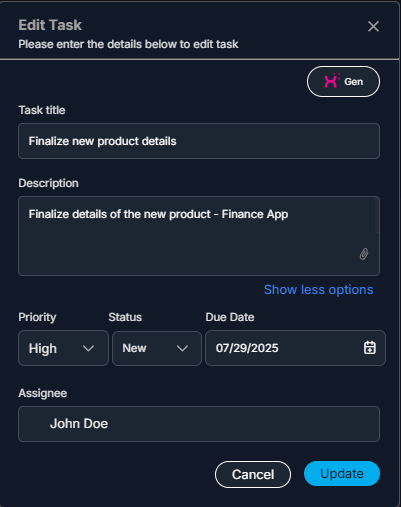This screenshot has width=401, height=507.
Task: Click the Due Date label
Action: click(x=230, y=317)
